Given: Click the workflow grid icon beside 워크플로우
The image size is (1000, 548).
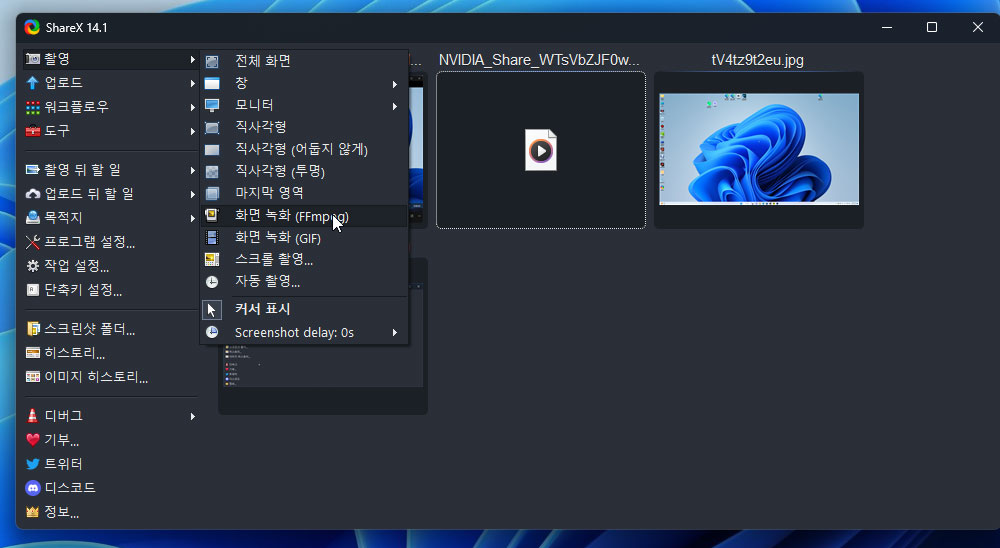Looking at the screenshot, I should (33, 107).
